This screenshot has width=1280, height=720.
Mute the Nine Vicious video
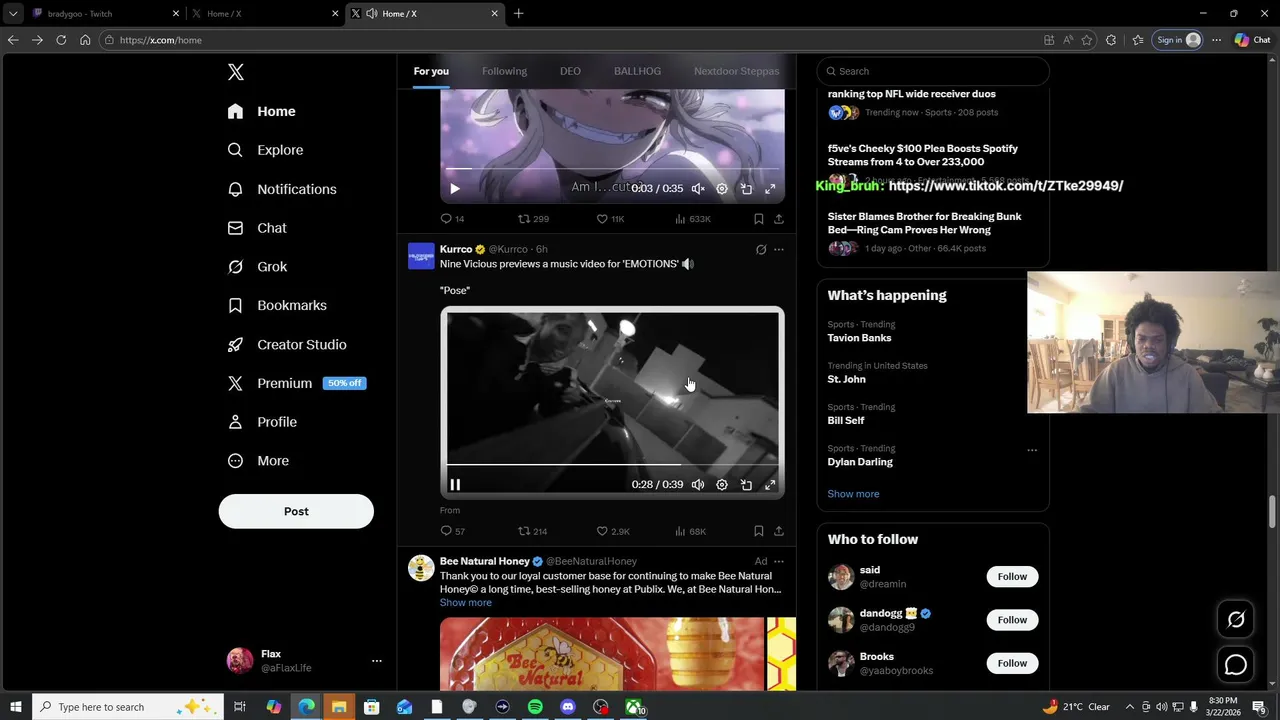click(698, 485)
